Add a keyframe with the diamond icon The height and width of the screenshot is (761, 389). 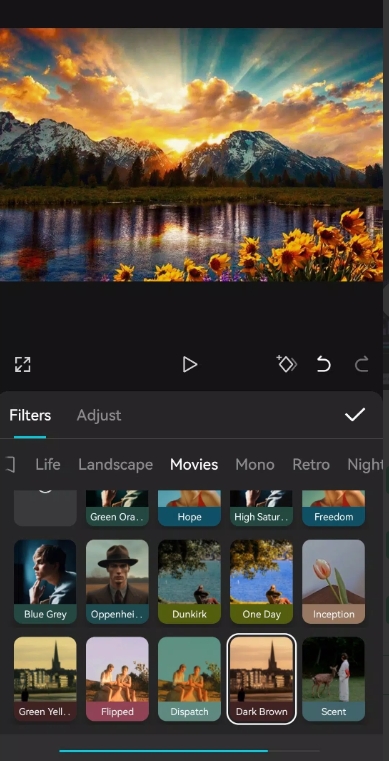(287, 364)
